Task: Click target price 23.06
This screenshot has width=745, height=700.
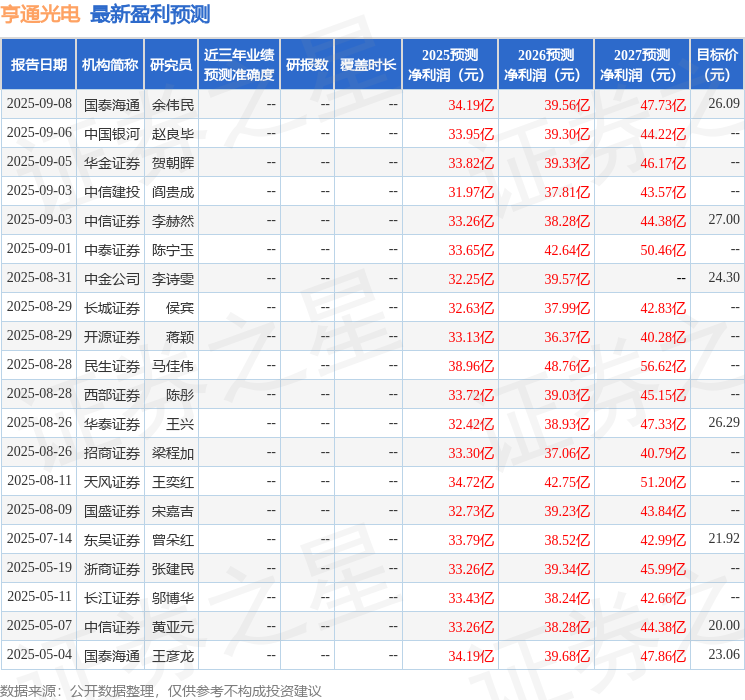Action: coord(724,654)
